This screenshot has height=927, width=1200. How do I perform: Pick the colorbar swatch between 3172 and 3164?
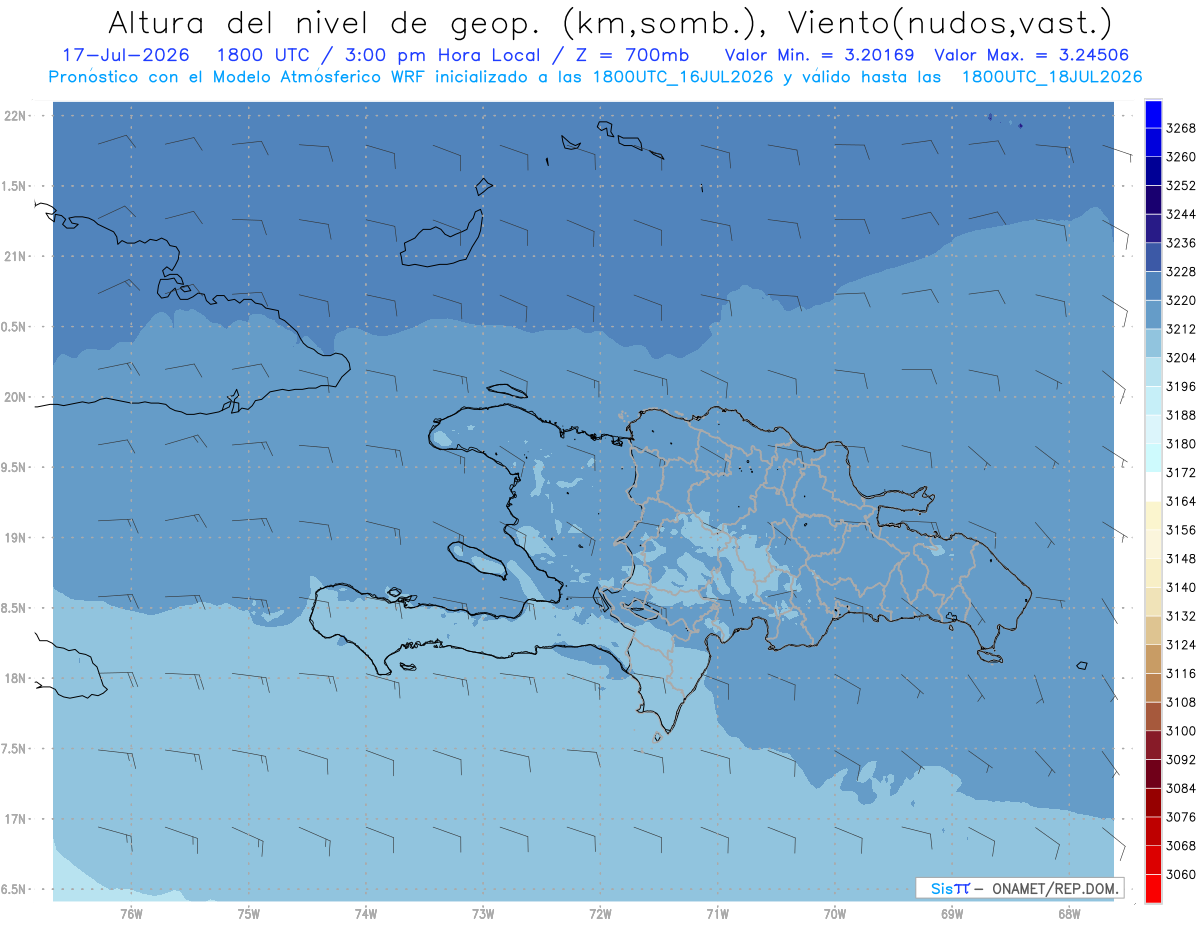click(1153, 486)
